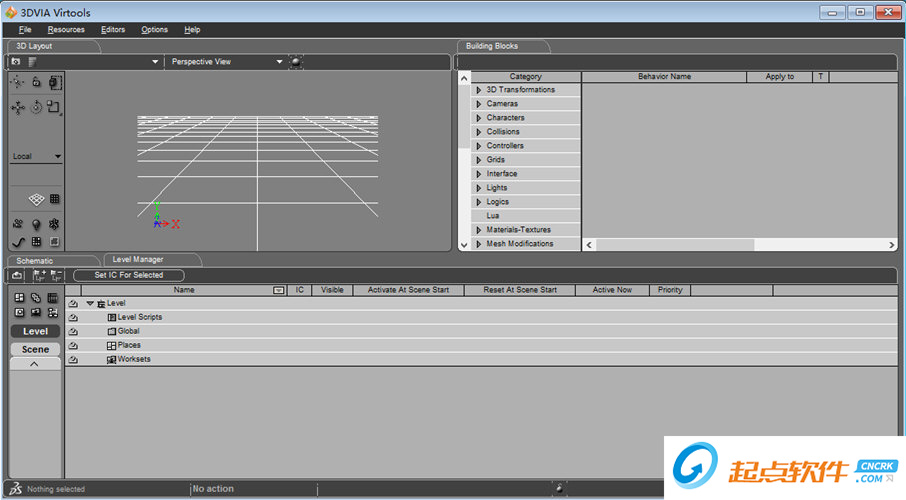This screenshot has width=906, height=500.
Task: Click the Level button
Action: (35, 331)
